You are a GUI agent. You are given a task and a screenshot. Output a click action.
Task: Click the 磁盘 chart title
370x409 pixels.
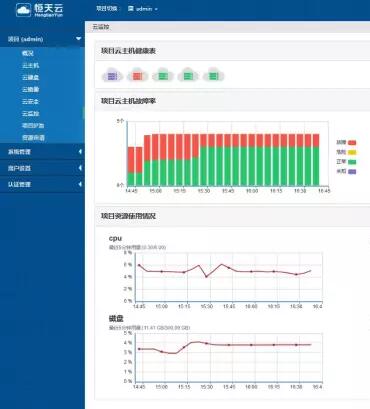point(116,319)
